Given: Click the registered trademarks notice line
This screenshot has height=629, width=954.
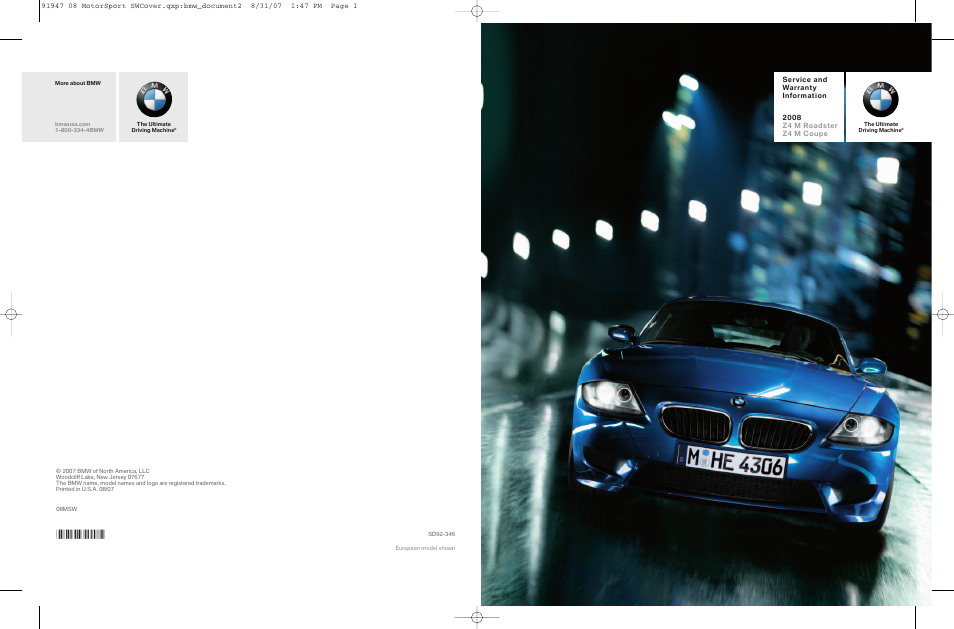Looking at the screenshot, I should click(x=141, y=483).
